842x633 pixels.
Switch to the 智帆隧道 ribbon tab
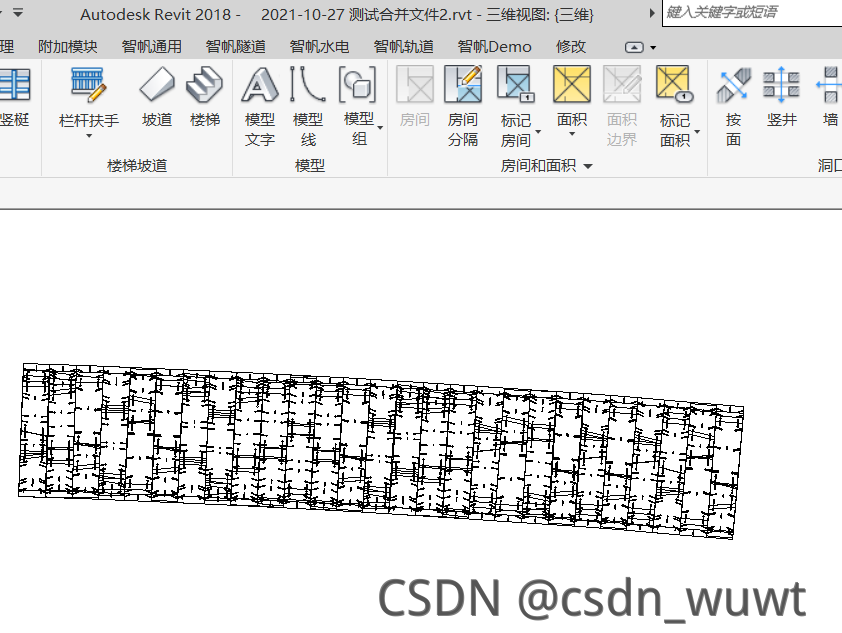point(234,46)
